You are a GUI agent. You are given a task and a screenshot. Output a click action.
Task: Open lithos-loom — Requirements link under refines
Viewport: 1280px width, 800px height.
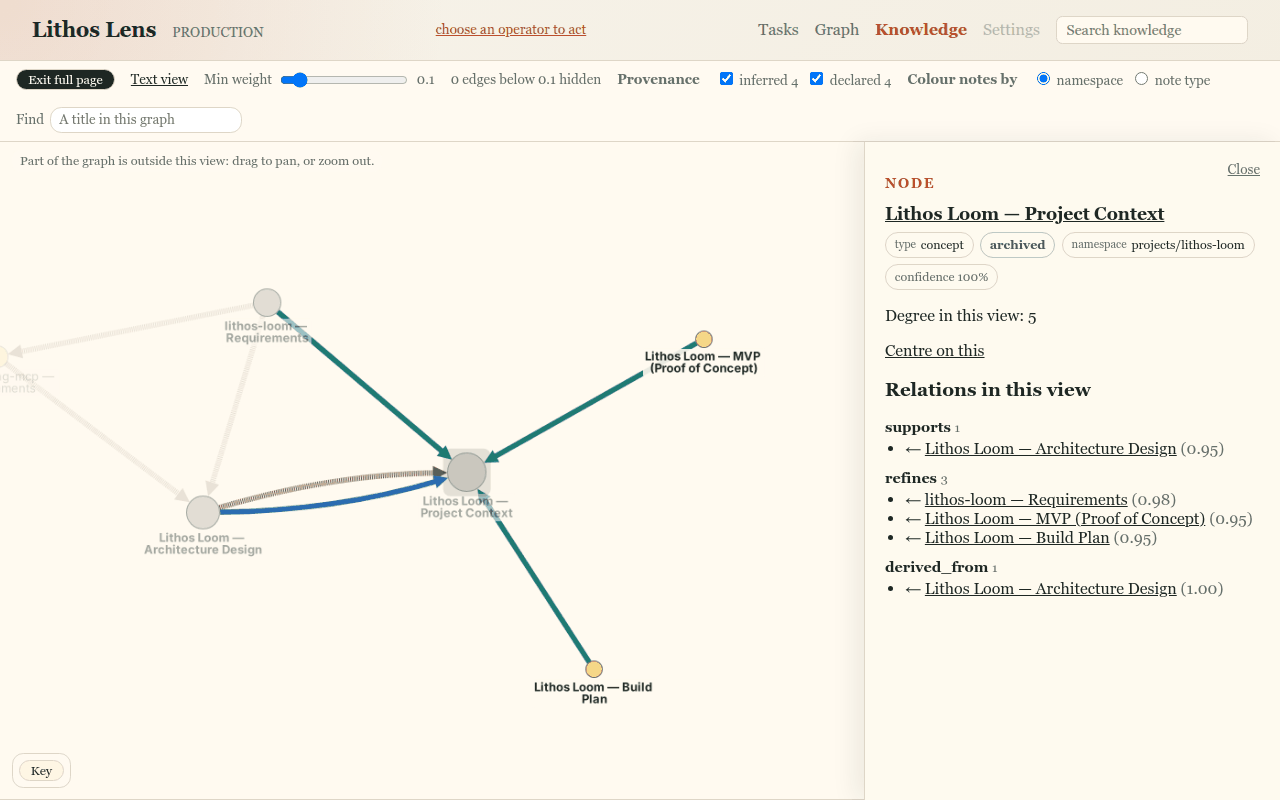[x=1026, y=500]
